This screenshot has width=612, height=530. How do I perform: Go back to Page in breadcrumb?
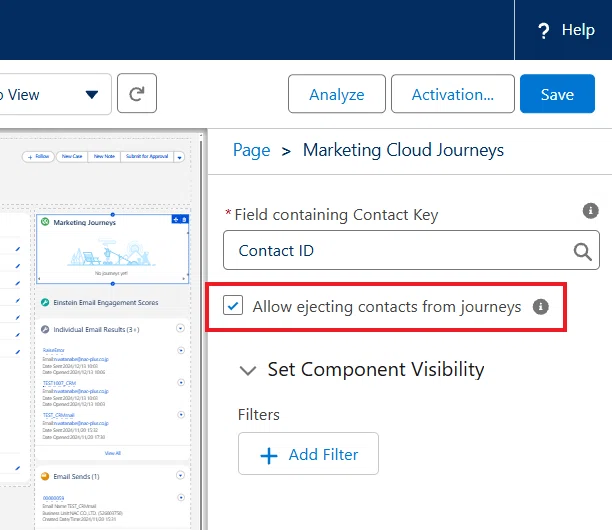[251, 151]
